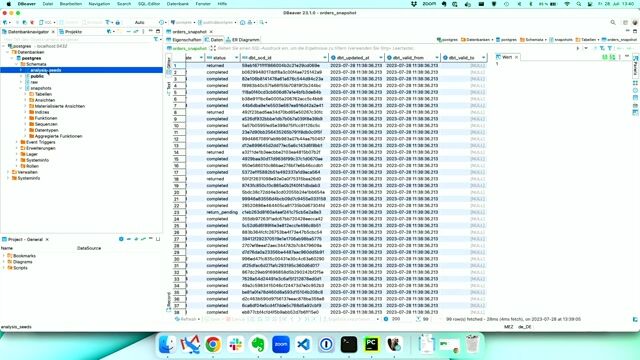Select the Event Triggers folder
The height and width of the screenshot is (360, 640).
point(40,142)
